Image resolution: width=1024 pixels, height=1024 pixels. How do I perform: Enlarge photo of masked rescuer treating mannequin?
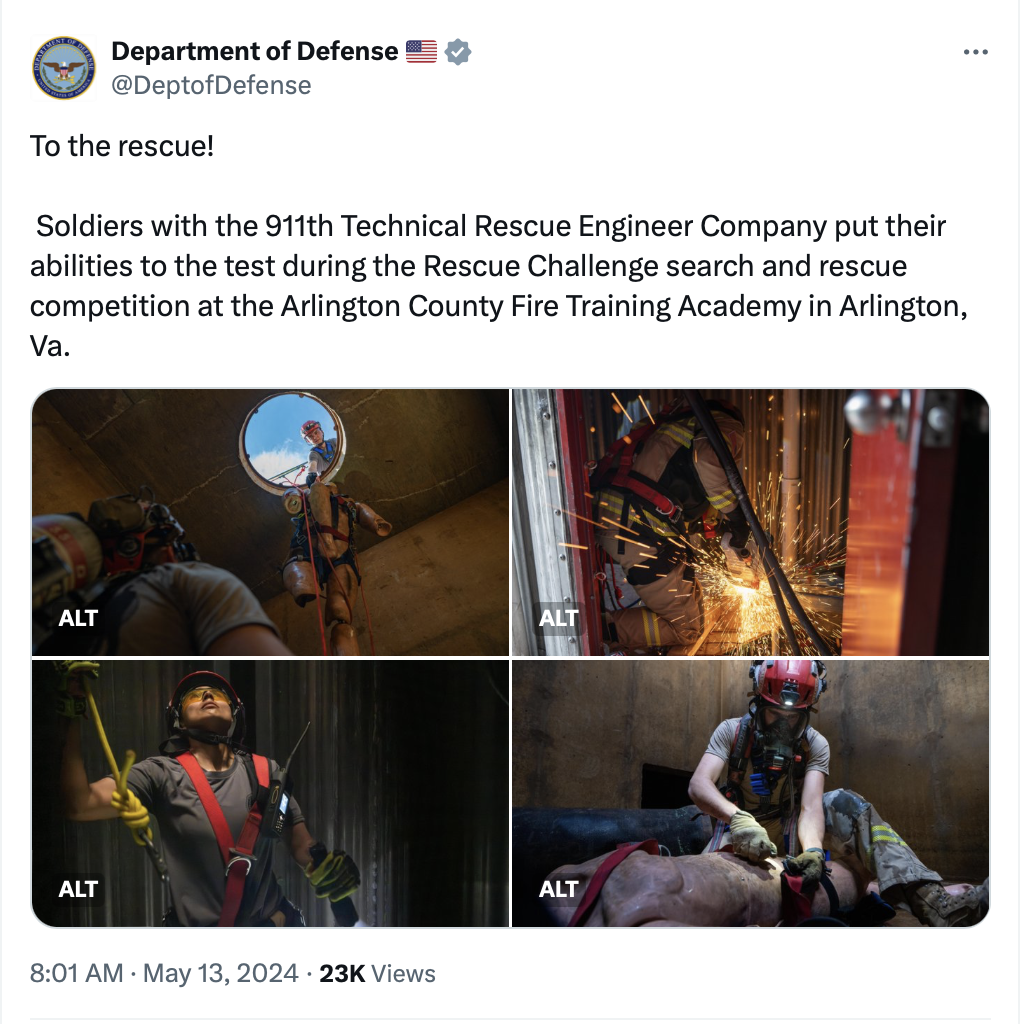(750, 793)
